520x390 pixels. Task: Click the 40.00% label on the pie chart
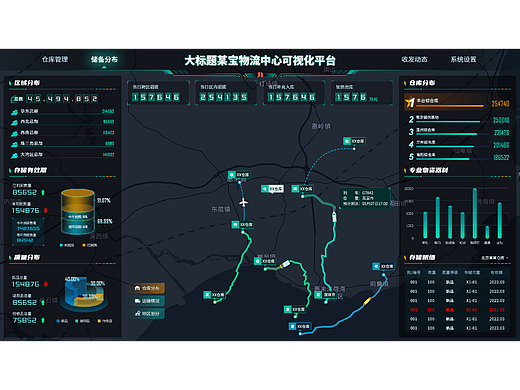pos(72,279)
